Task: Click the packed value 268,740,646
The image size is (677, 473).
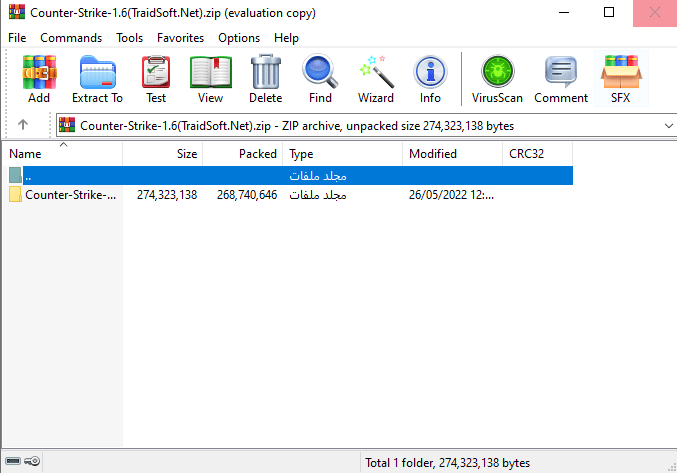Action: pos(247,195)
